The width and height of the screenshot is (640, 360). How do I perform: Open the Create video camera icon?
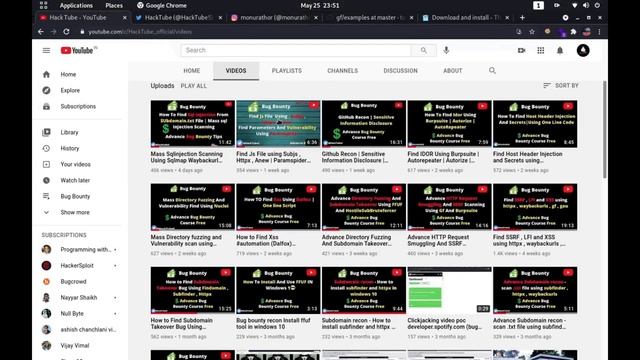[x=521, y=50]
